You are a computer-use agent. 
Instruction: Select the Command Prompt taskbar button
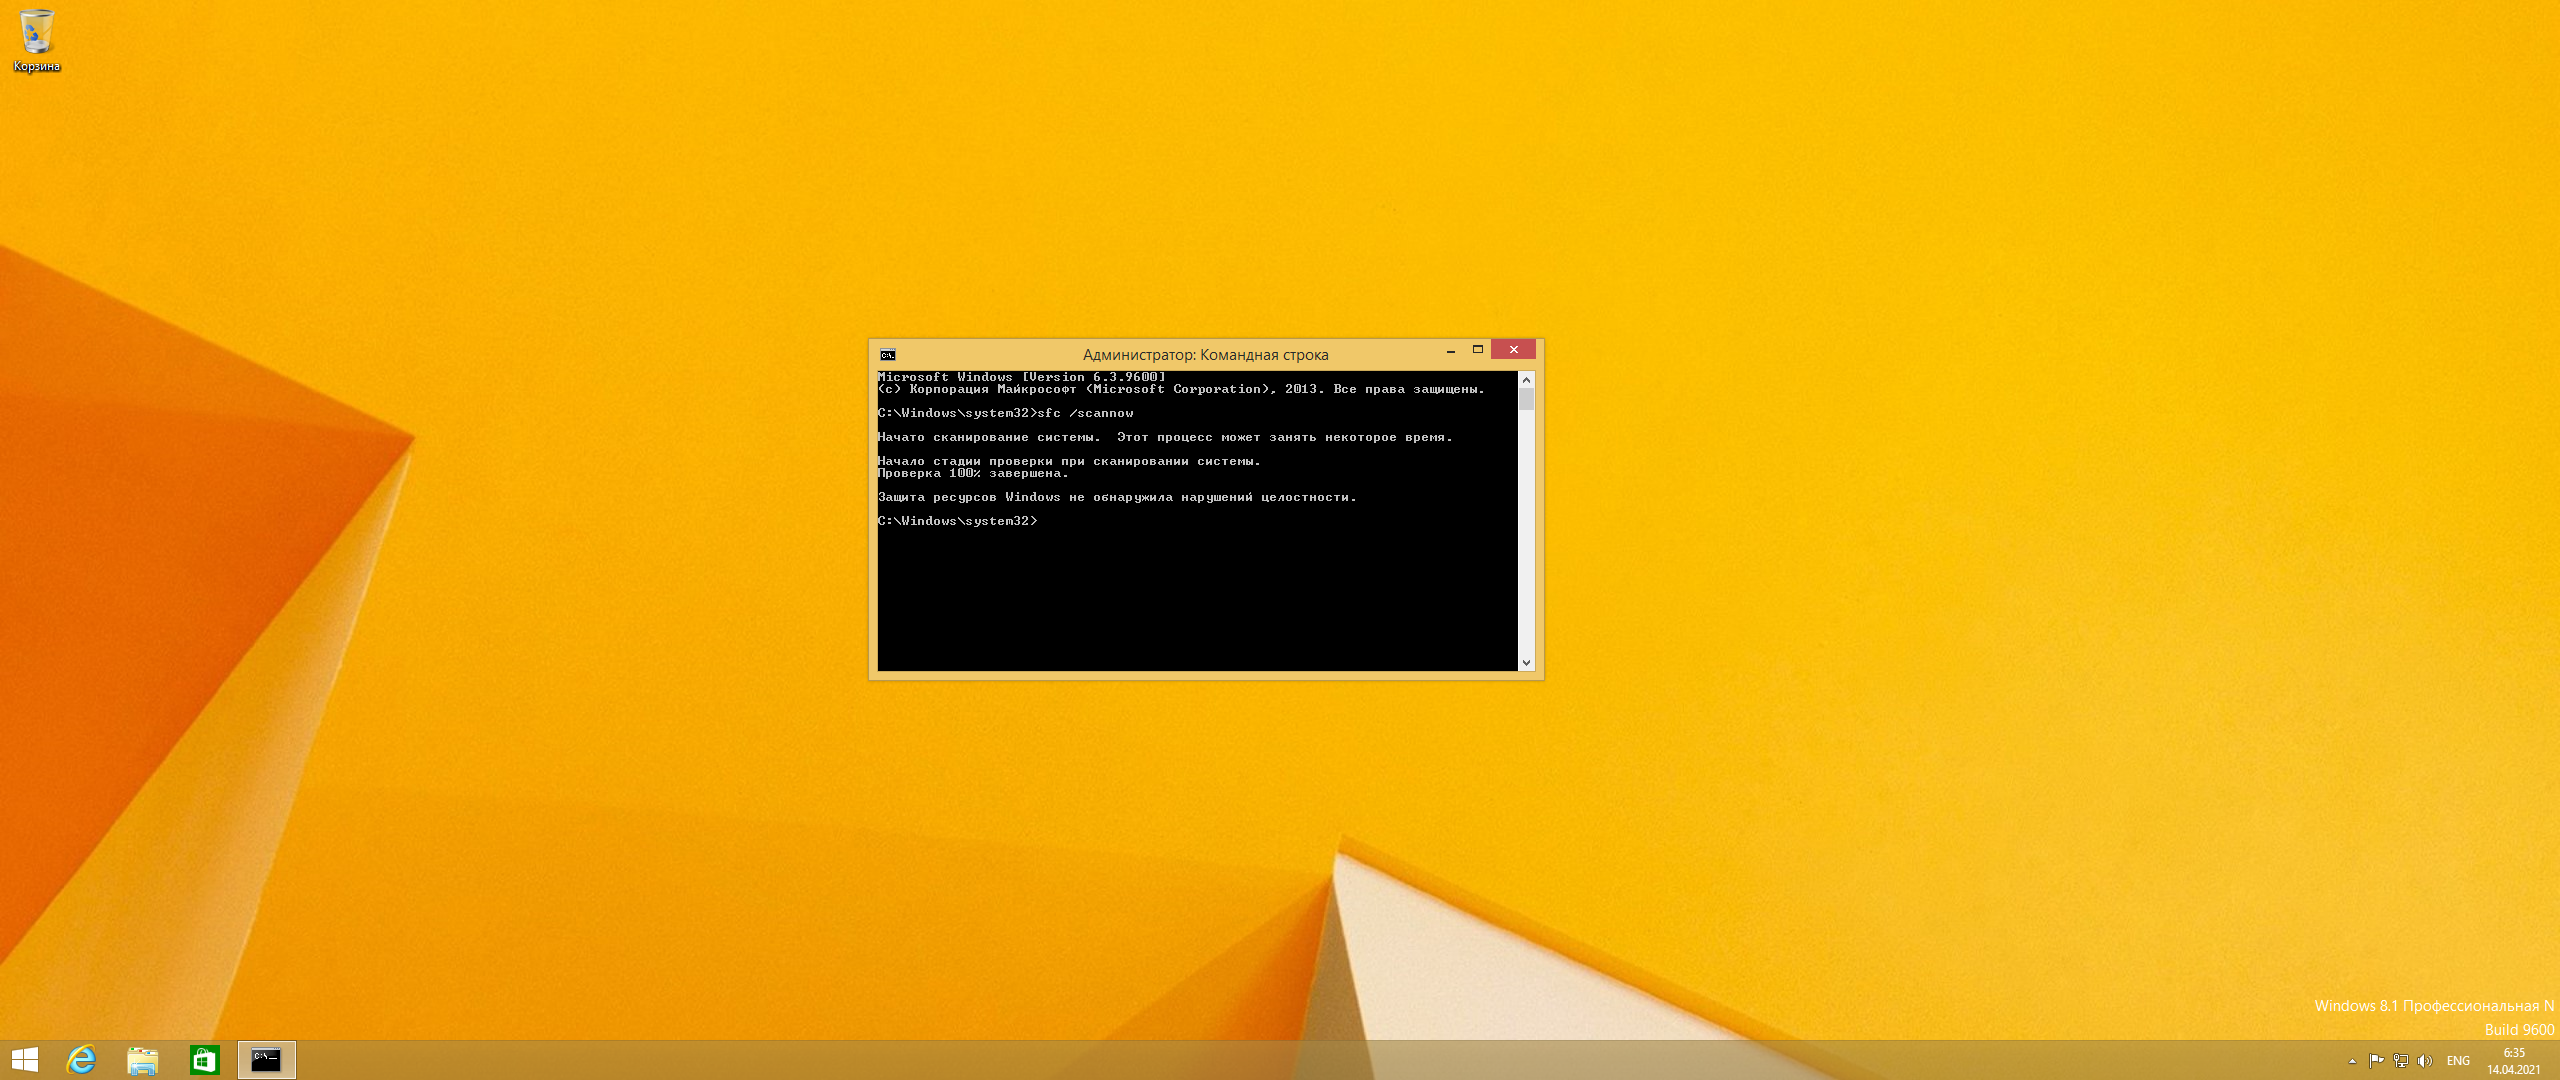click(x=267, y=1060)
